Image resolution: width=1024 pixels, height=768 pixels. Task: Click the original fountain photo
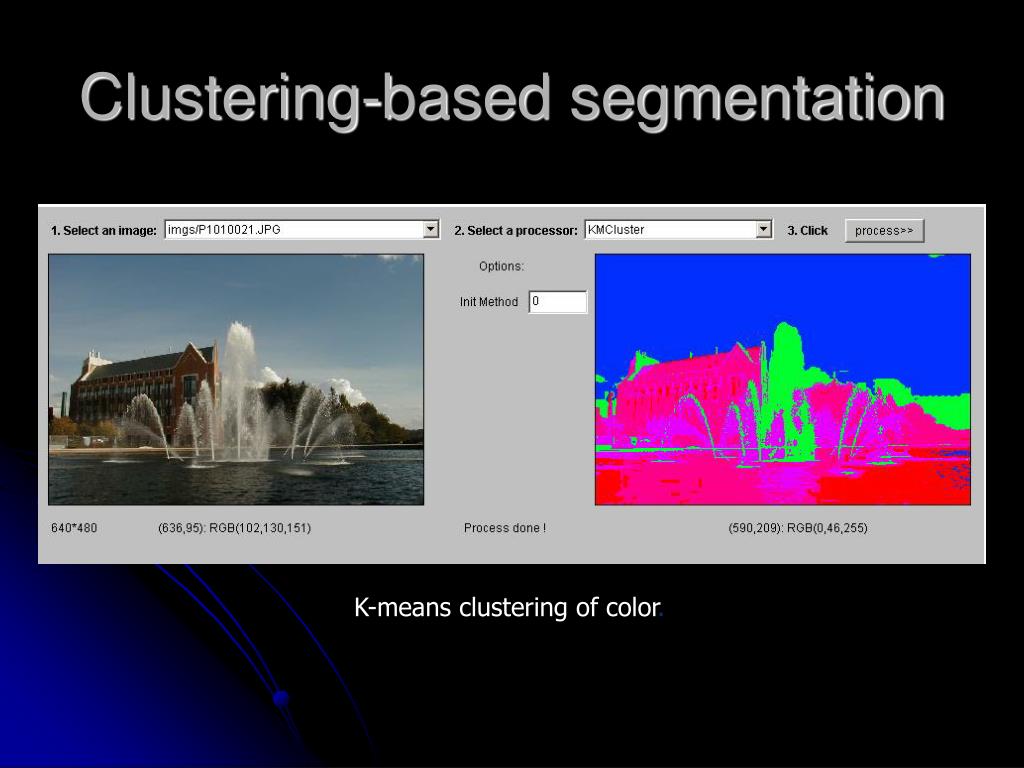click(x=236, y=379)
